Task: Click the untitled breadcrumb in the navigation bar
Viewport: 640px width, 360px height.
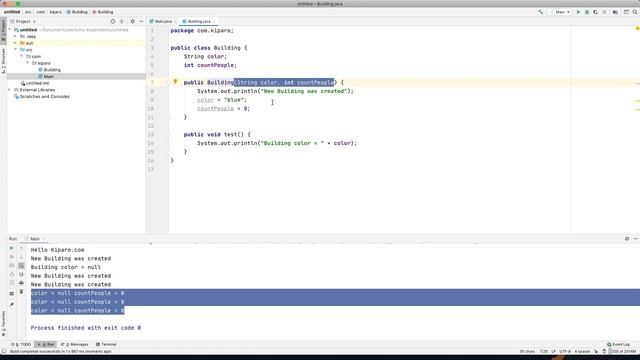Action: [x=12, y=12]
